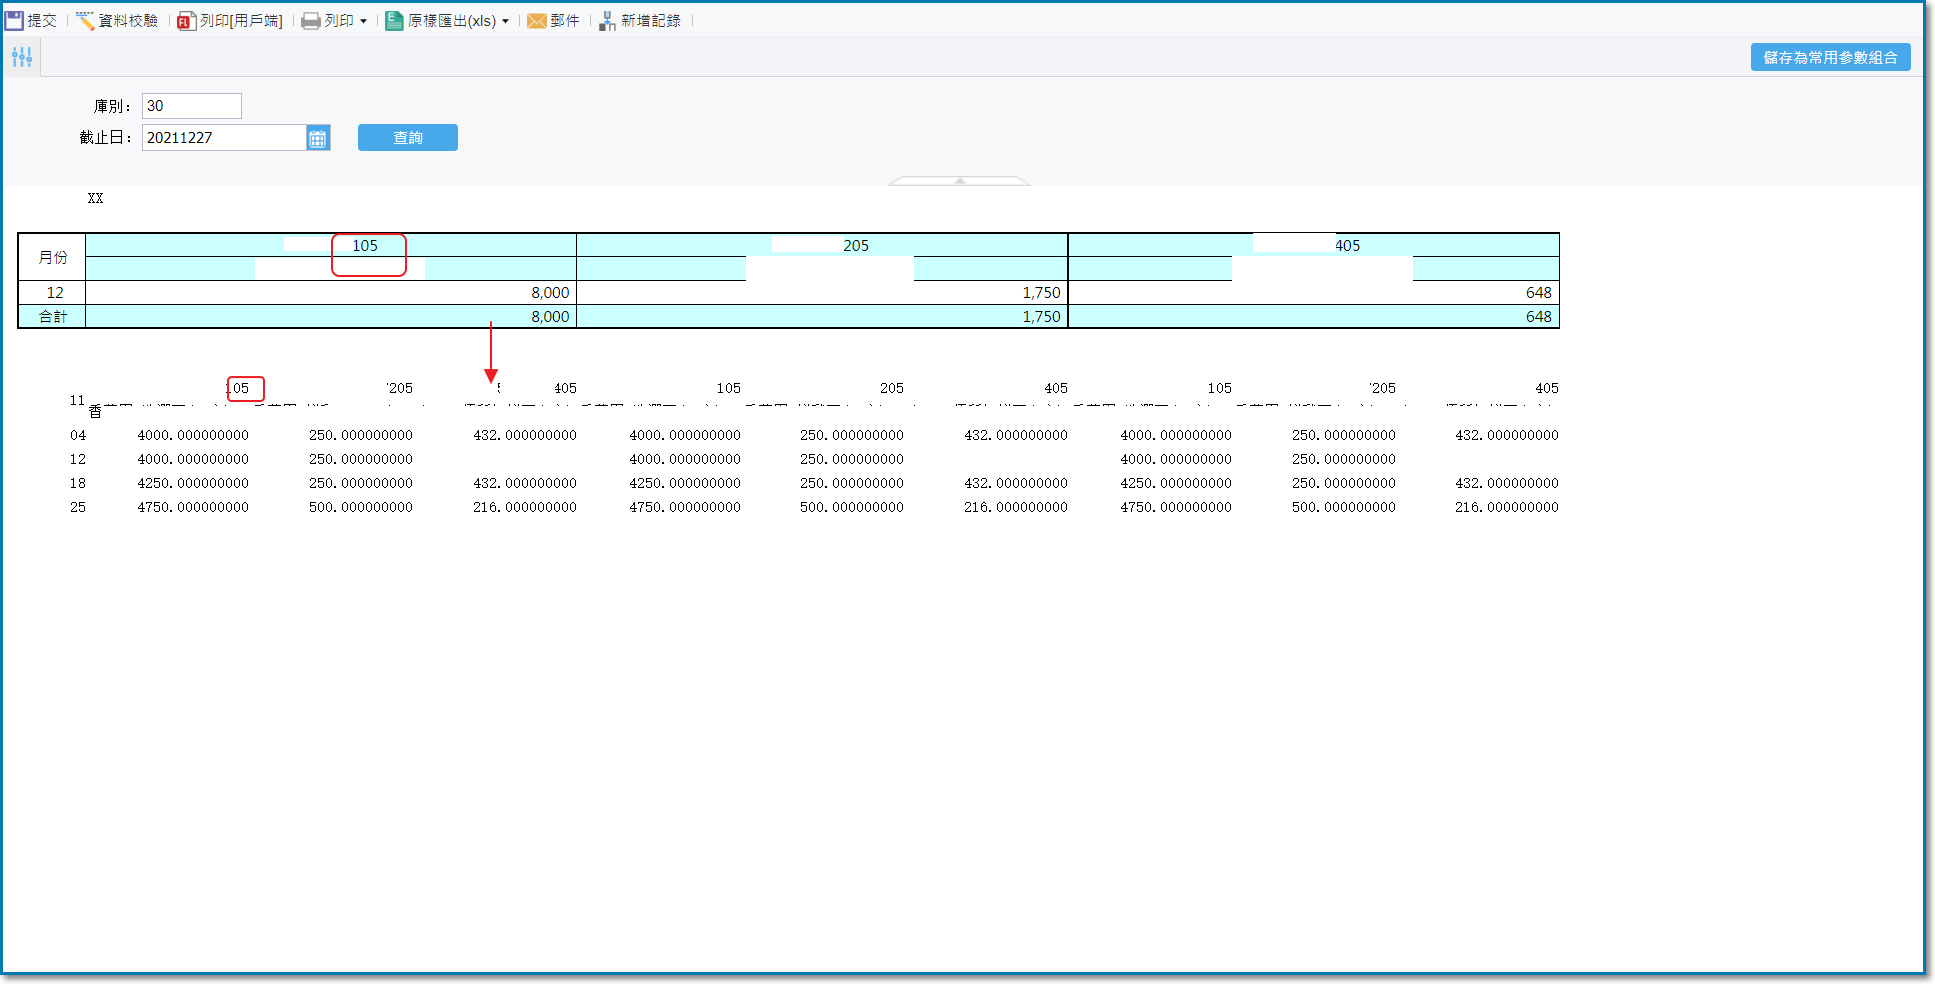
Task: Click the XX text above the table
Action: (x=95, y=198)
